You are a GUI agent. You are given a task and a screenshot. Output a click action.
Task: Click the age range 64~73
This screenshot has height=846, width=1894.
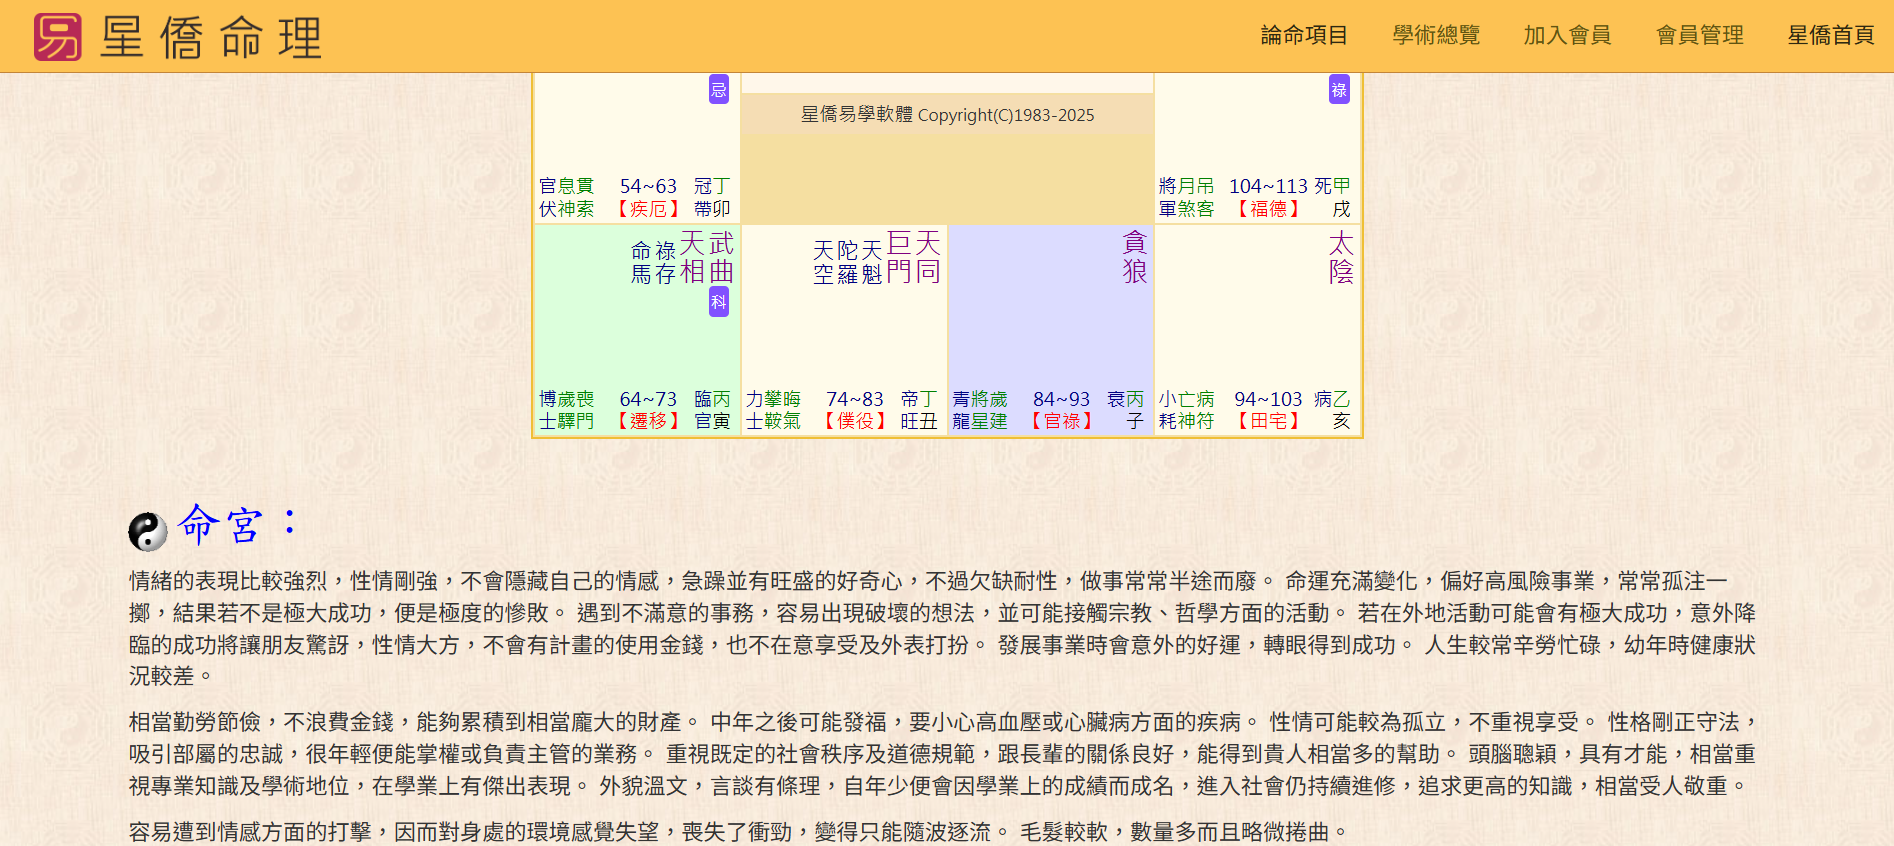[x=648, y=399]
